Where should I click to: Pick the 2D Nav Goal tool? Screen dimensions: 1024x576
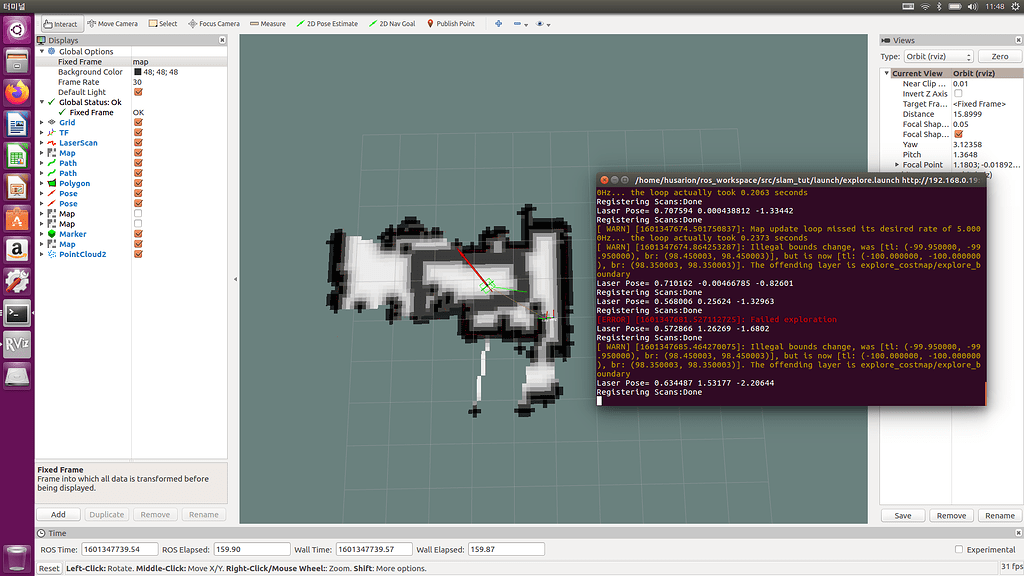pyautogui.click(x=391, y=23)
